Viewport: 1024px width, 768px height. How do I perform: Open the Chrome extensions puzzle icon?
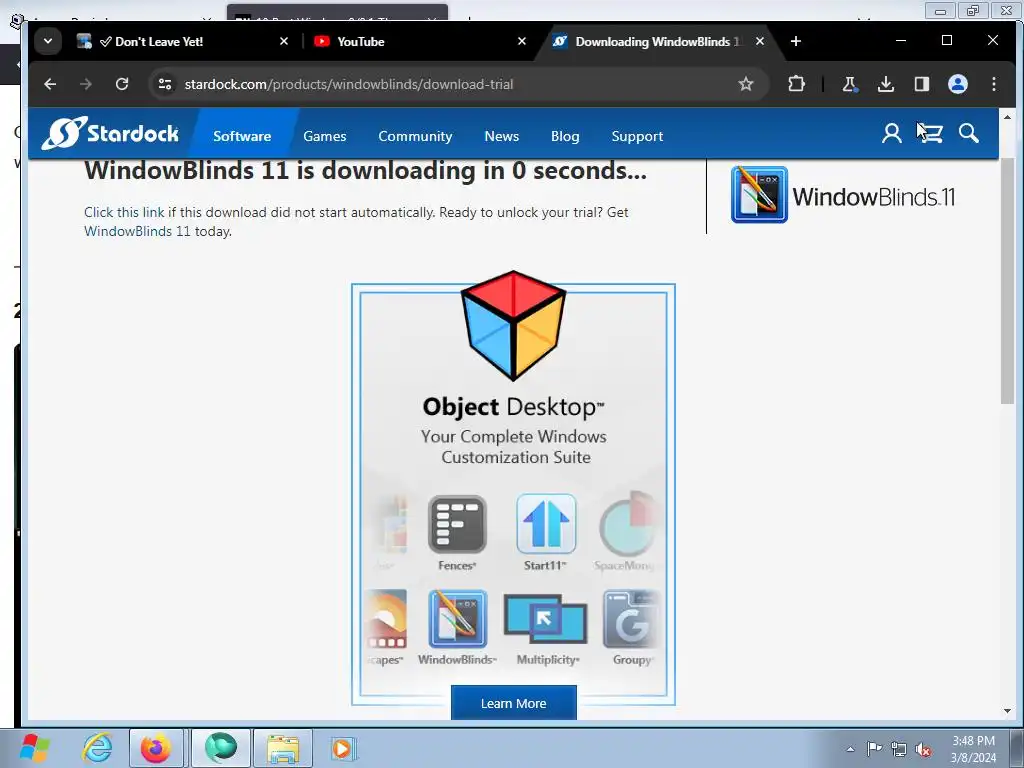coord(796,84)
